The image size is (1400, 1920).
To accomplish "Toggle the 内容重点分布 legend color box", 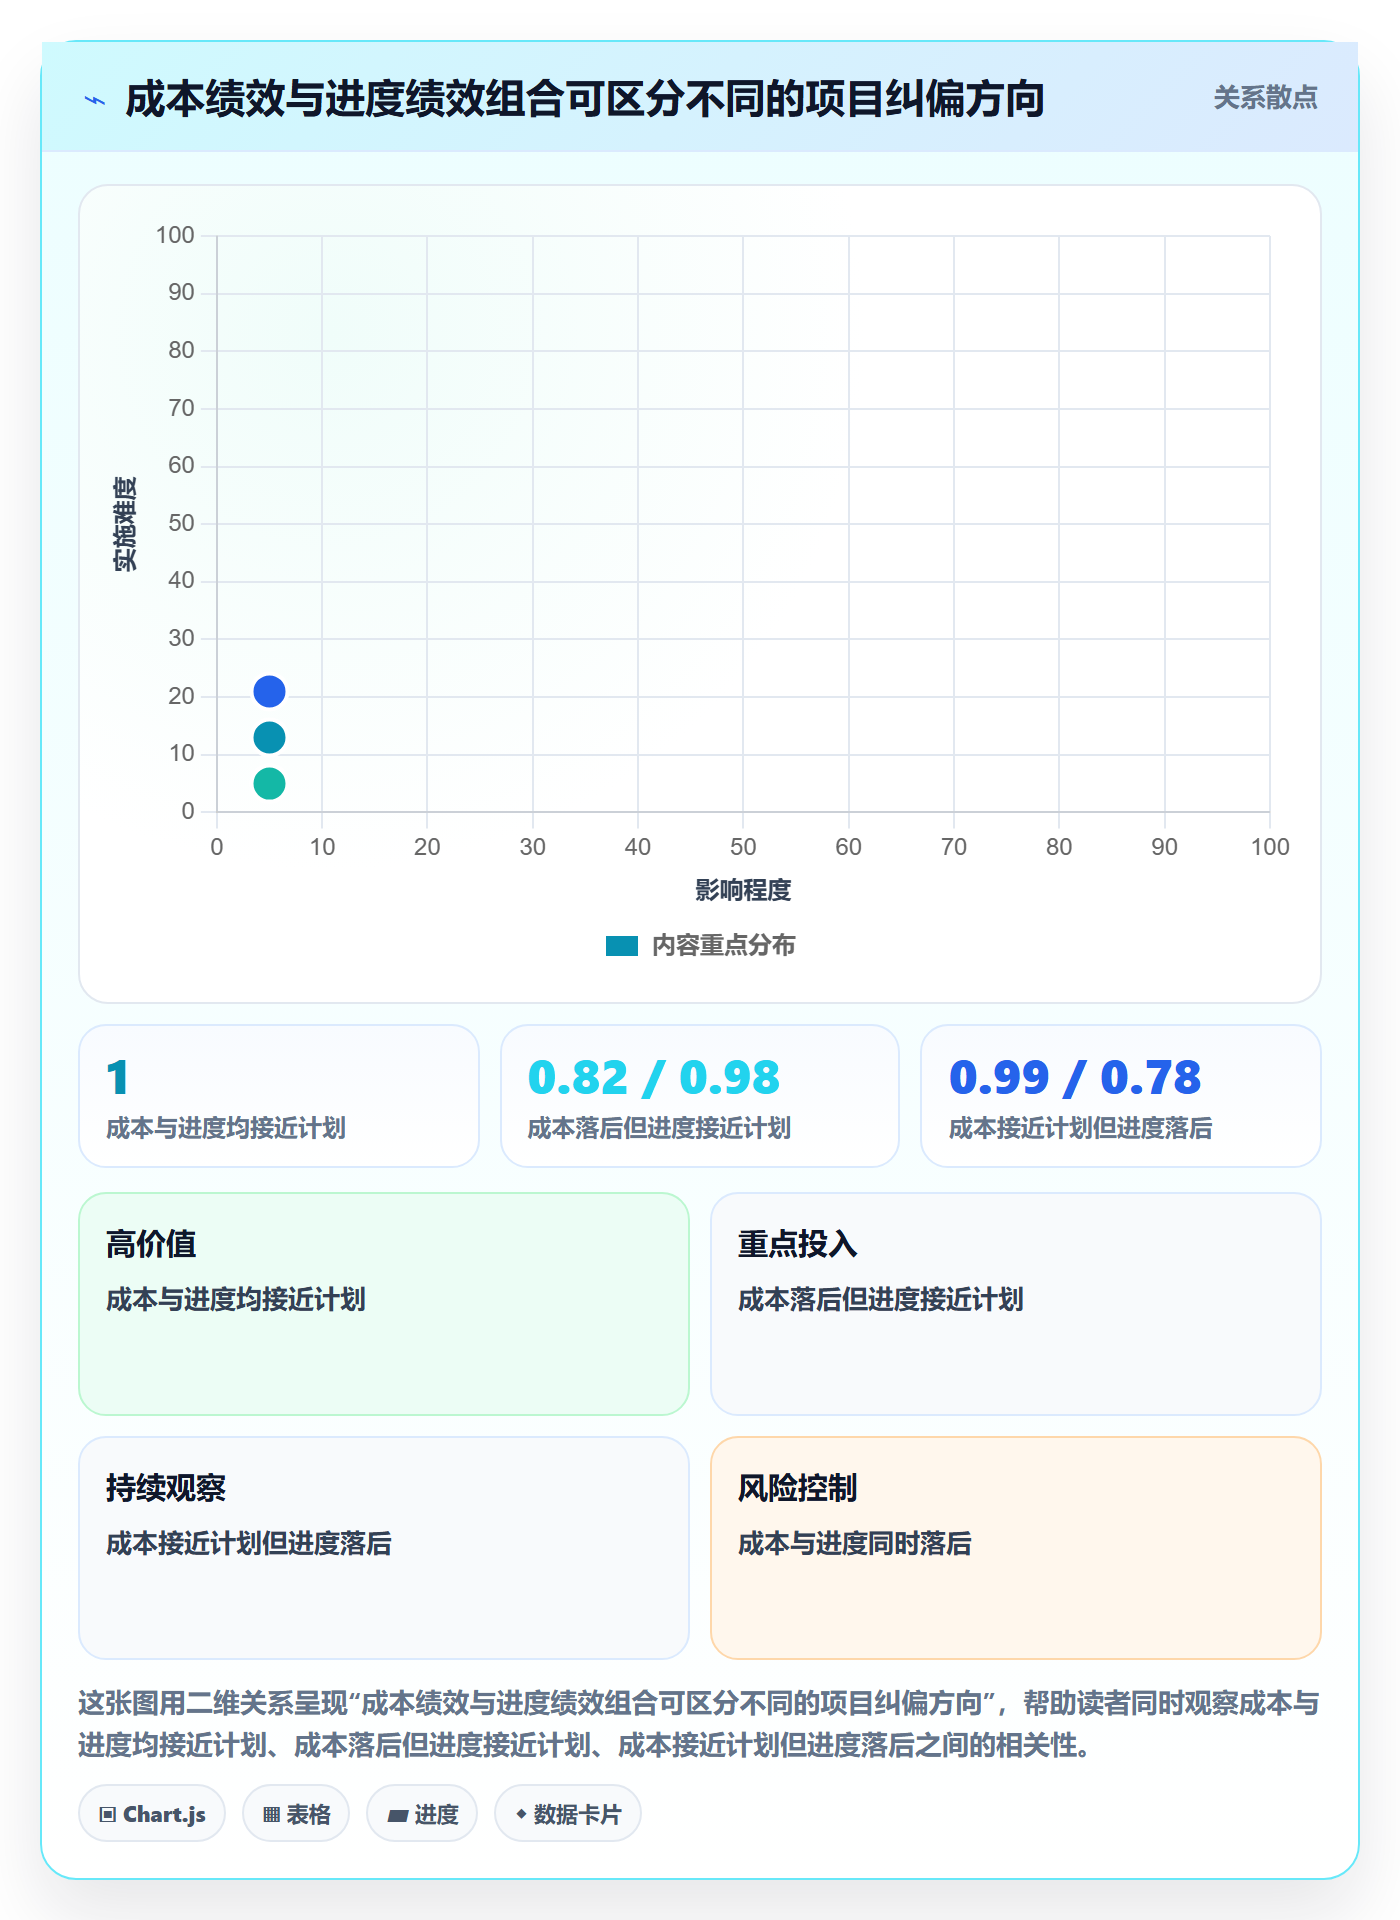I will tap(622, 946).
